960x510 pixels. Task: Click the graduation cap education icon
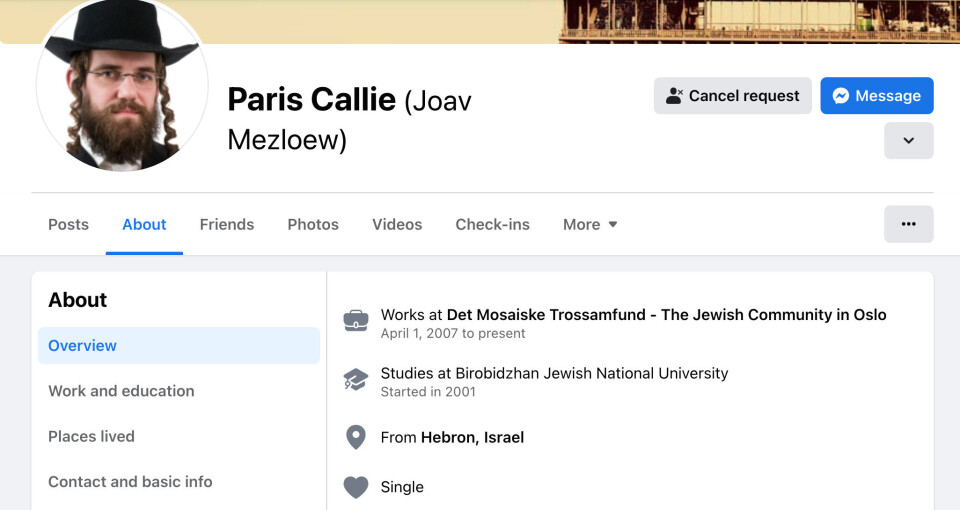coord(356,380)
